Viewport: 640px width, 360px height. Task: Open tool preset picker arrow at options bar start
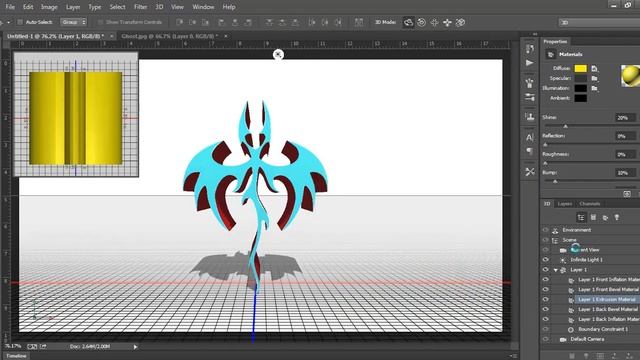pyautogui.click(x=8, y=22)
